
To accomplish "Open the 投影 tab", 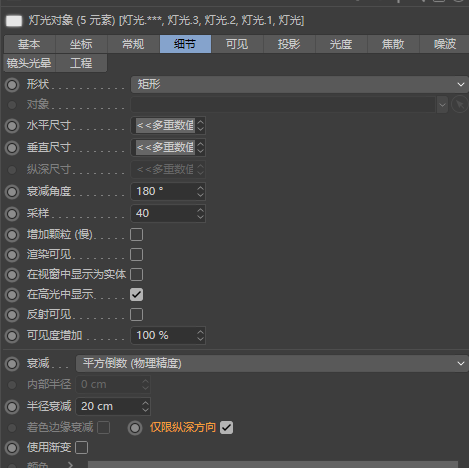I will pos(289,44).
